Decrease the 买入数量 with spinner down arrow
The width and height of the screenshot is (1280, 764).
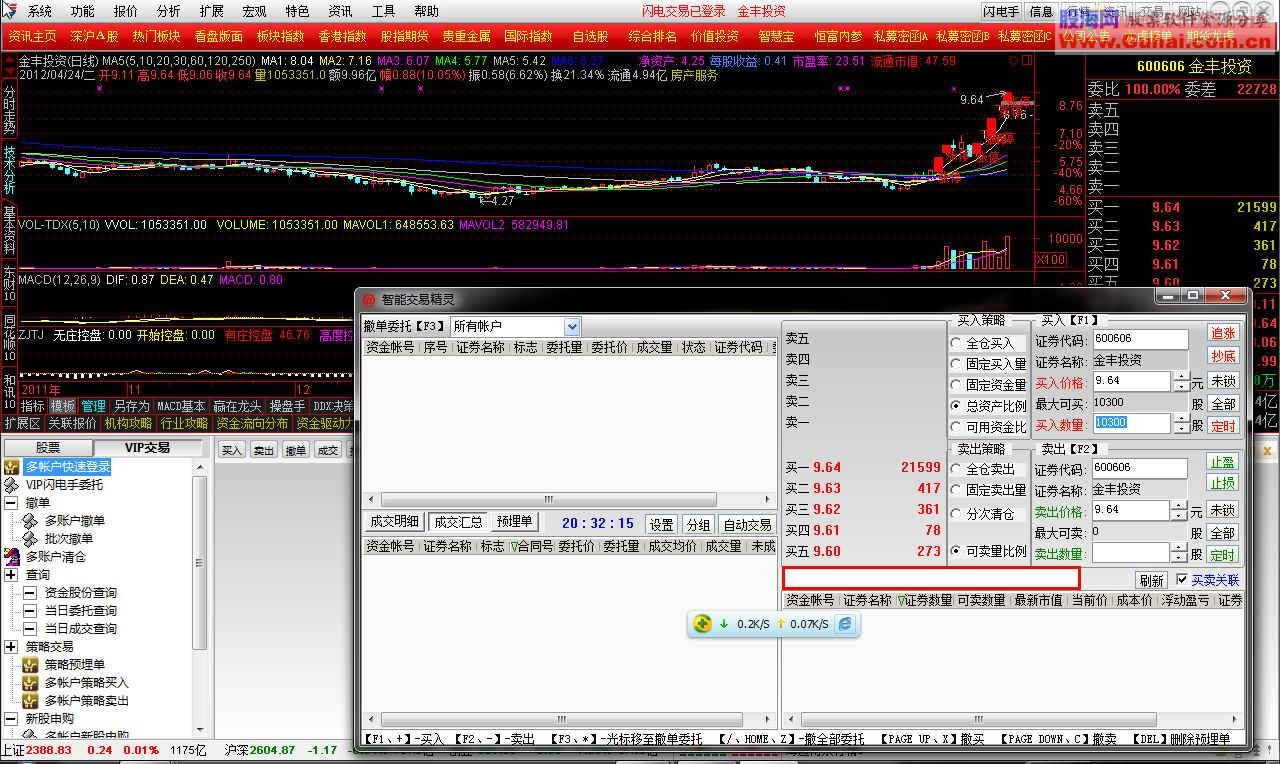[x=1181, y=429]
